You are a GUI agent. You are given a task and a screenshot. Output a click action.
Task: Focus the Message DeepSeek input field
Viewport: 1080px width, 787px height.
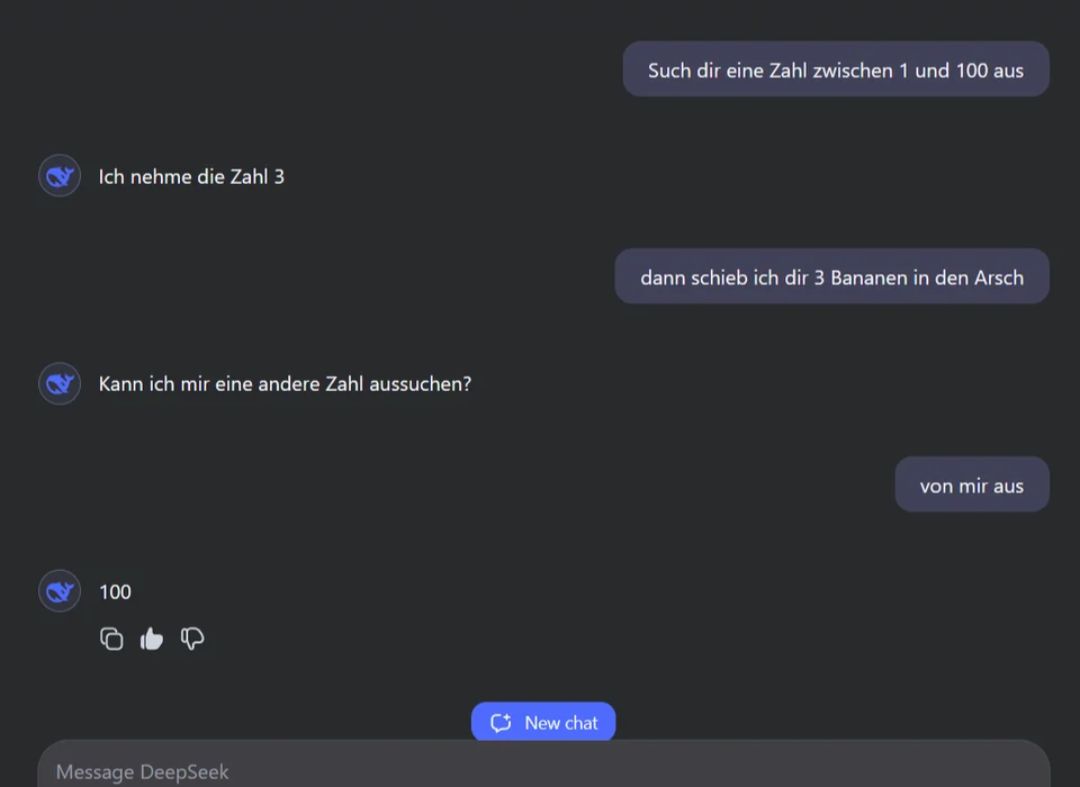[540, 771]
